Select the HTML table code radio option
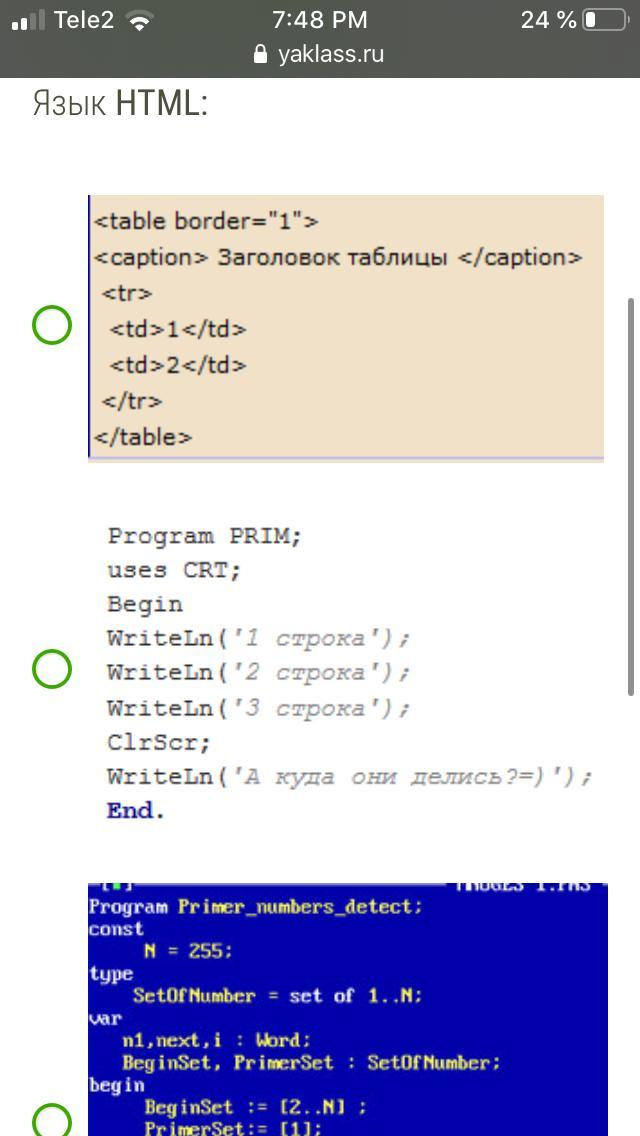This screenshot has height=1136, width=640. (51, 325)
